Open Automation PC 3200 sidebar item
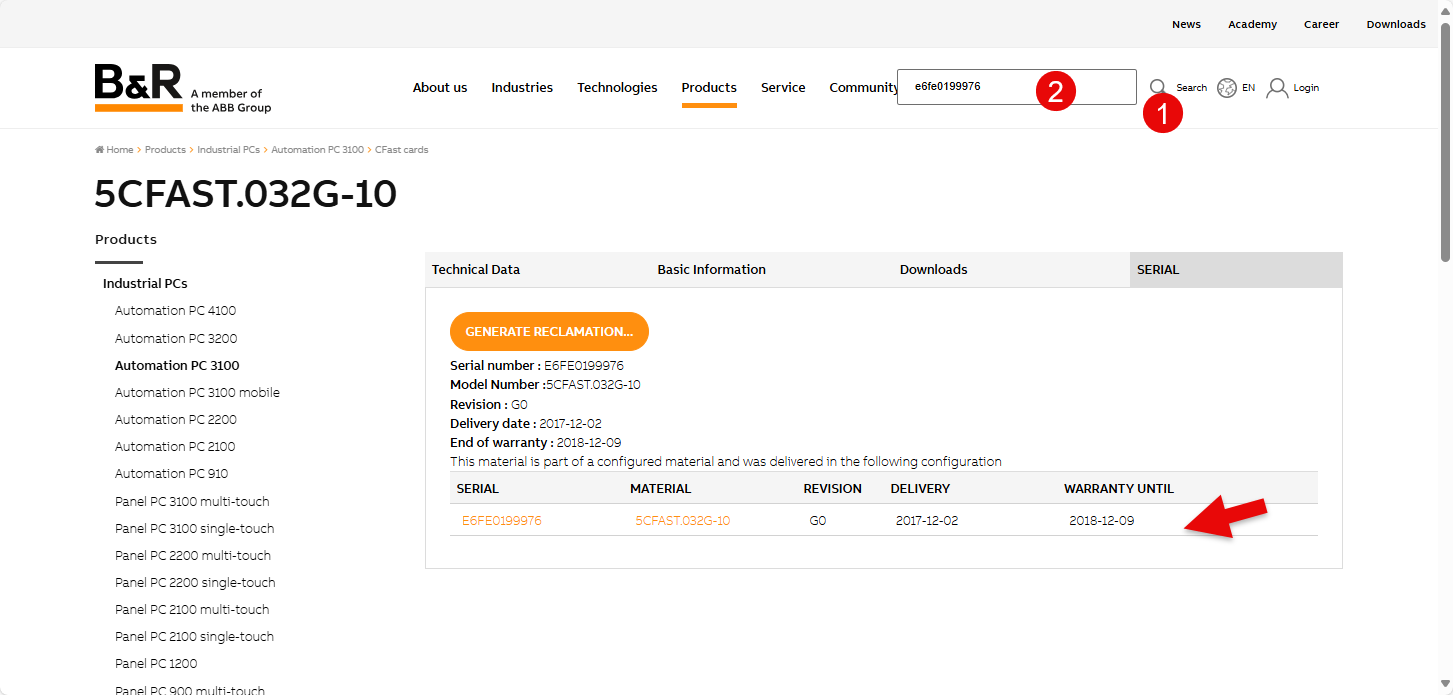1453x695 pixels. coord(176,338)
